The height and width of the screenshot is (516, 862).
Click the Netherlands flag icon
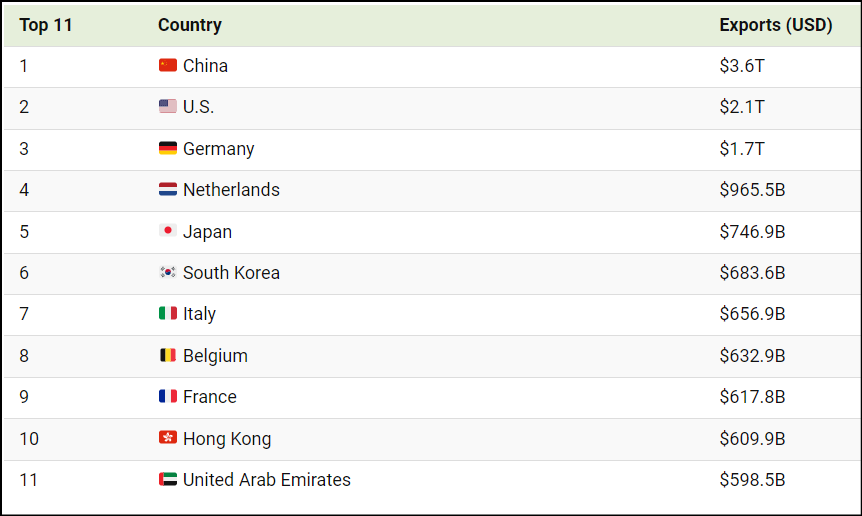click(x=168, y=190)
